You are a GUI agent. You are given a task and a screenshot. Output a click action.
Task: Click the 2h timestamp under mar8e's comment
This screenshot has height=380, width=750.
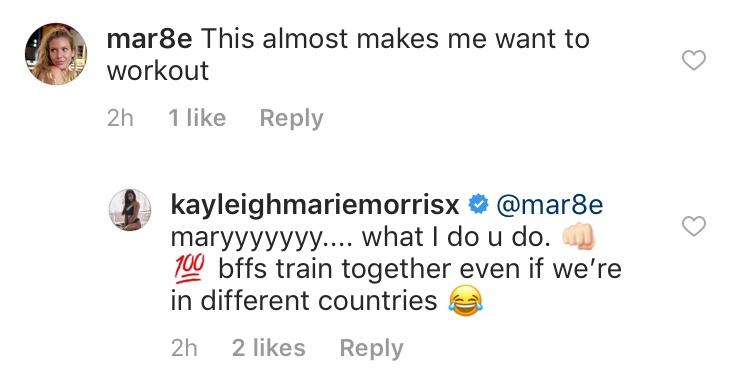[120, 118]
